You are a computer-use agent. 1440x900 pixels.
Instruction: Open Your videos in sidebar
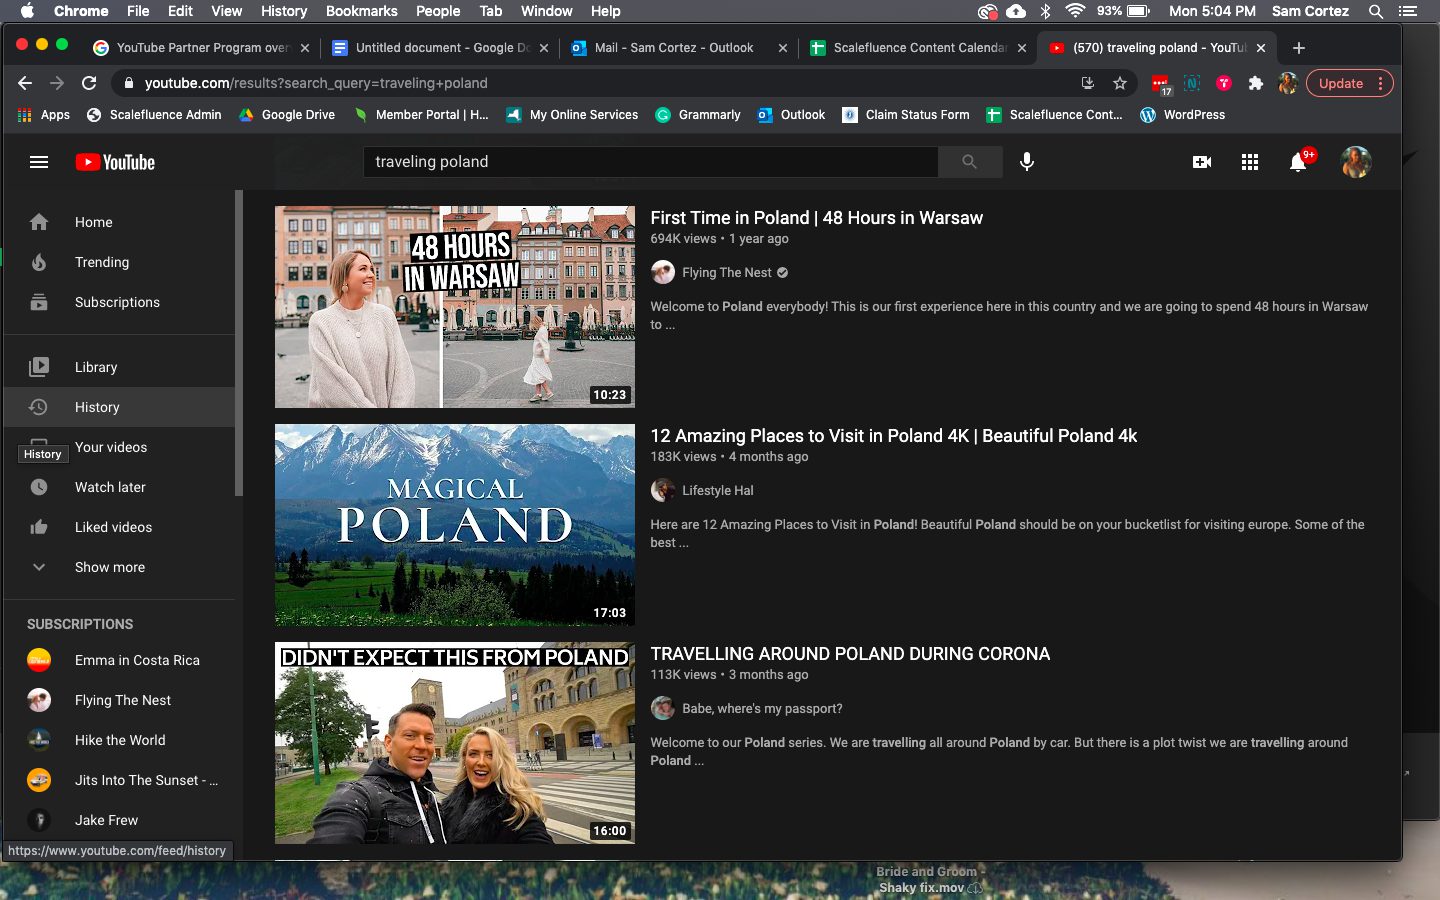120,447
